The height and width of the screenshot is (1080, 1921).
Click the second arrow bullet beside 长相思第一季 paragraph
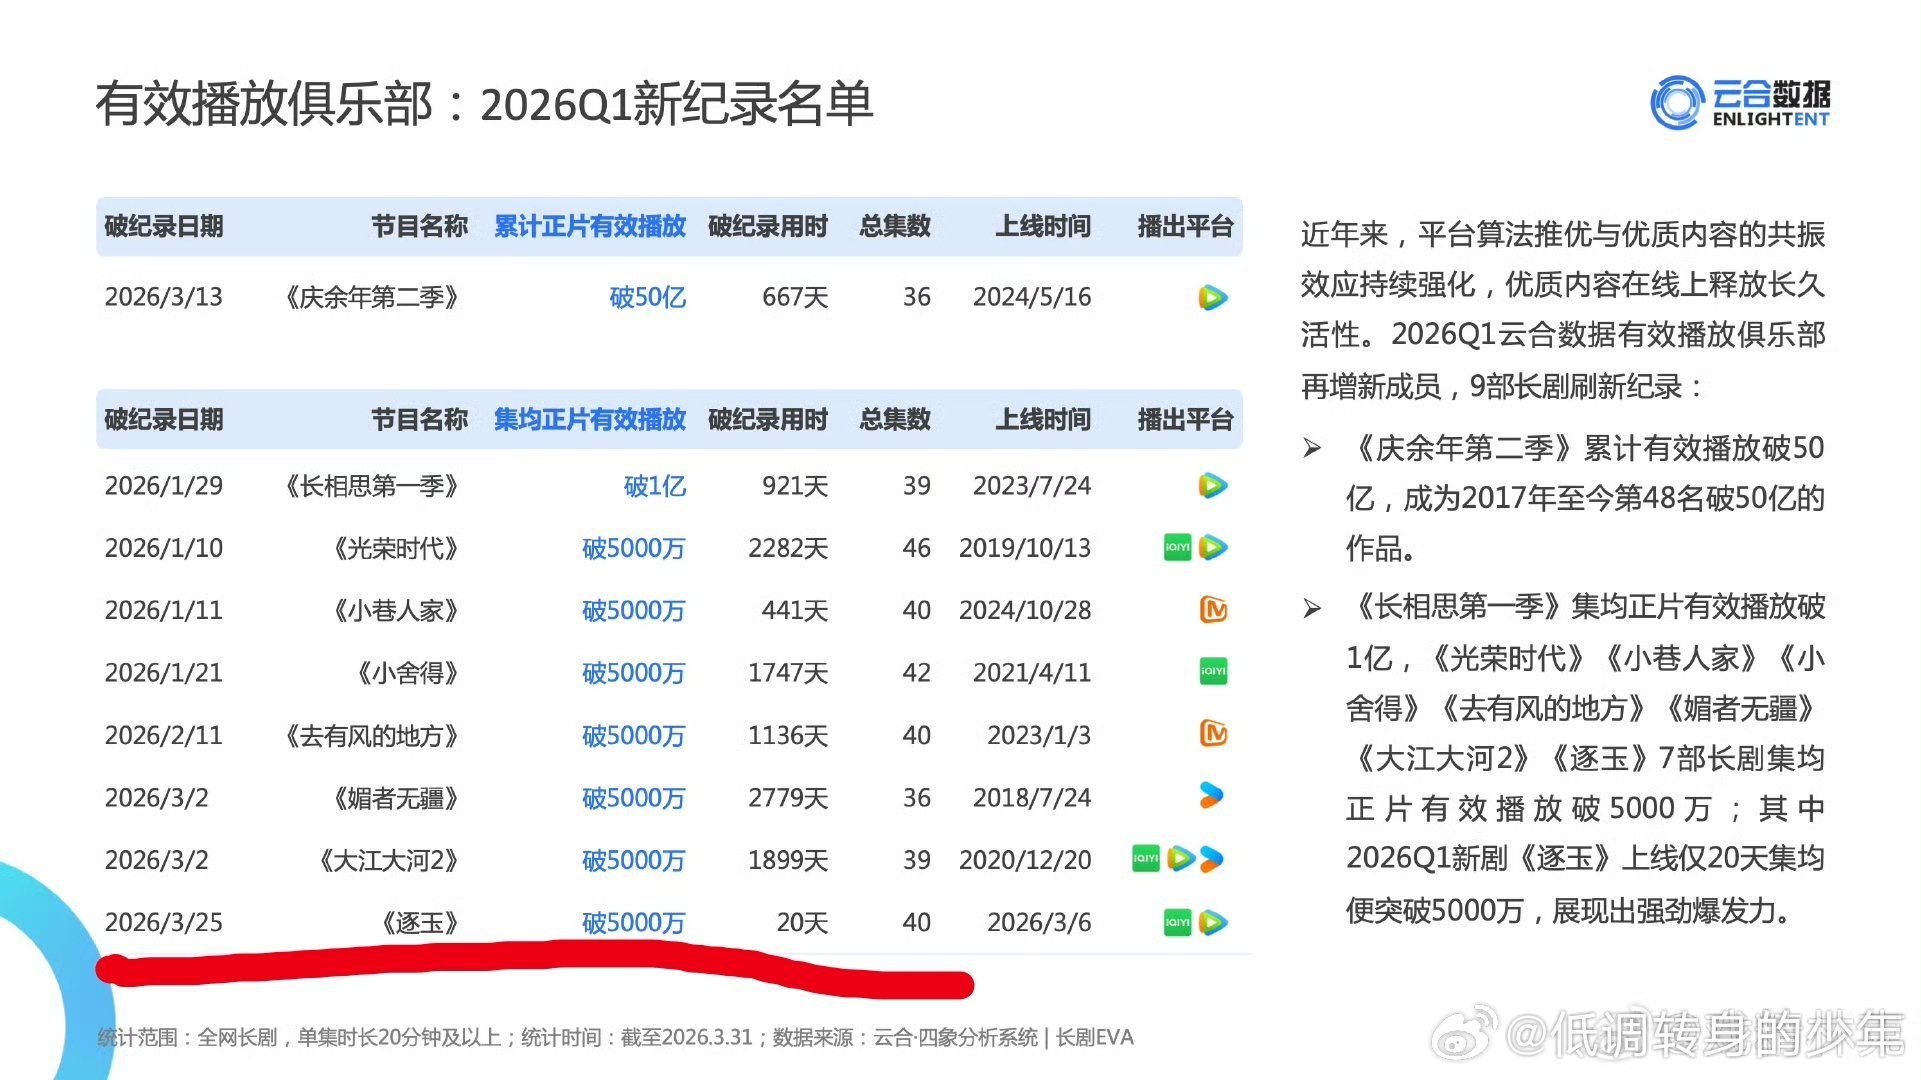[x=1312, y=608]
